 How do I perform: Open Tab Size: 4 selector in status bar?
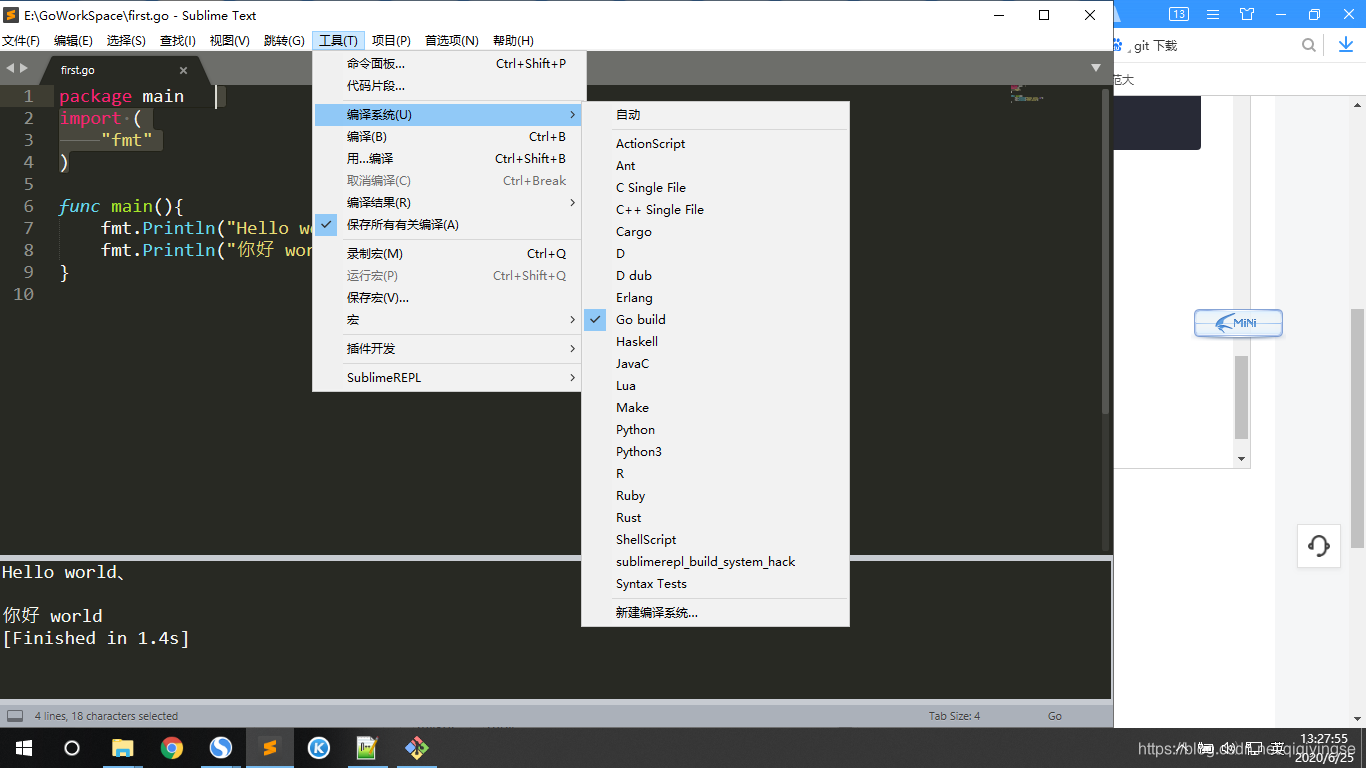pyautogui.click(x=954, y=716)
